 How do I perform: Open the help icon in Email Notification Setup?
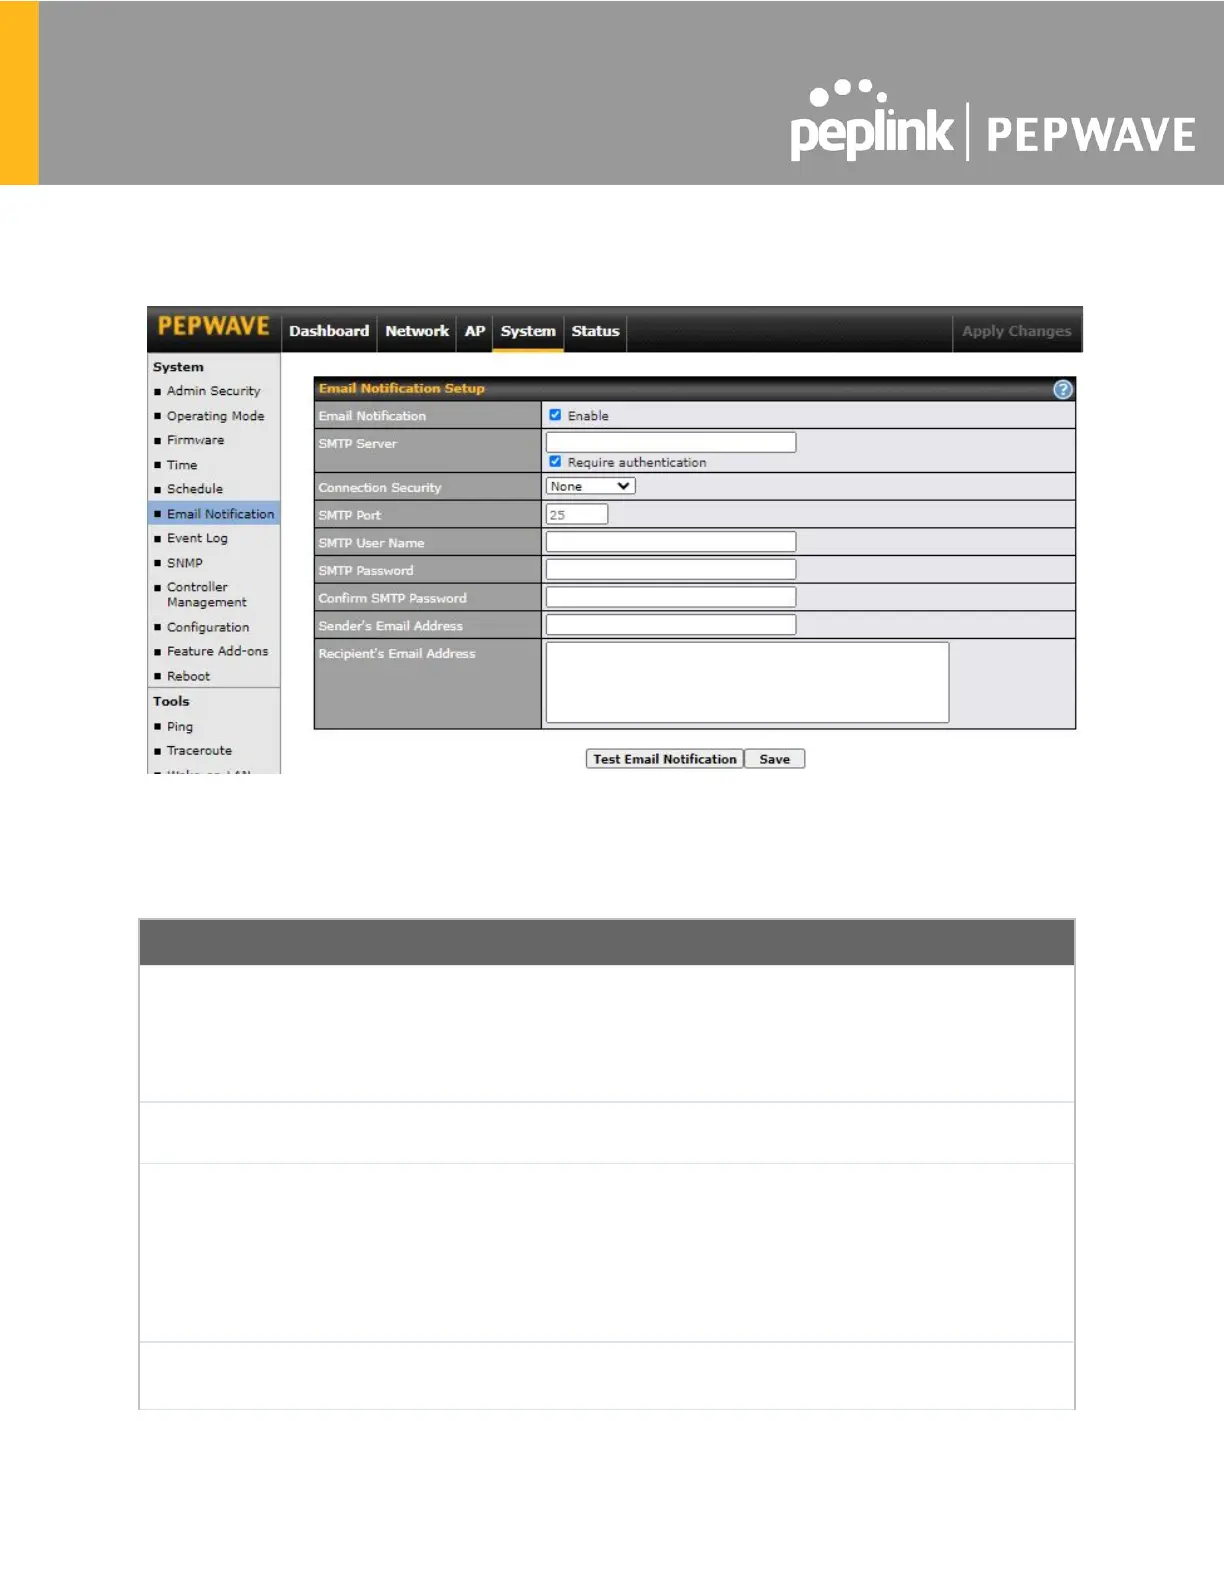point(1062,389)
